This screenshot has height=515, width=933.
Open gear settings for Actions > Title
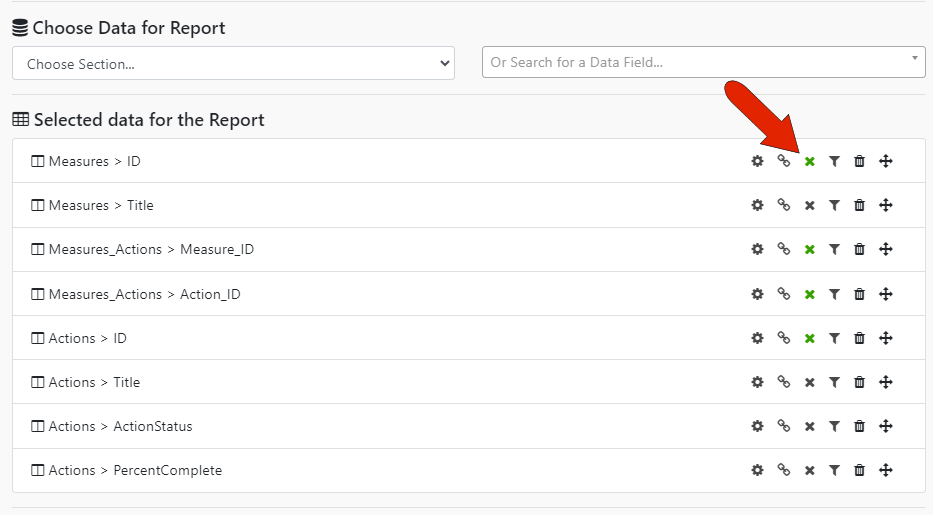[x=757, y=382]
